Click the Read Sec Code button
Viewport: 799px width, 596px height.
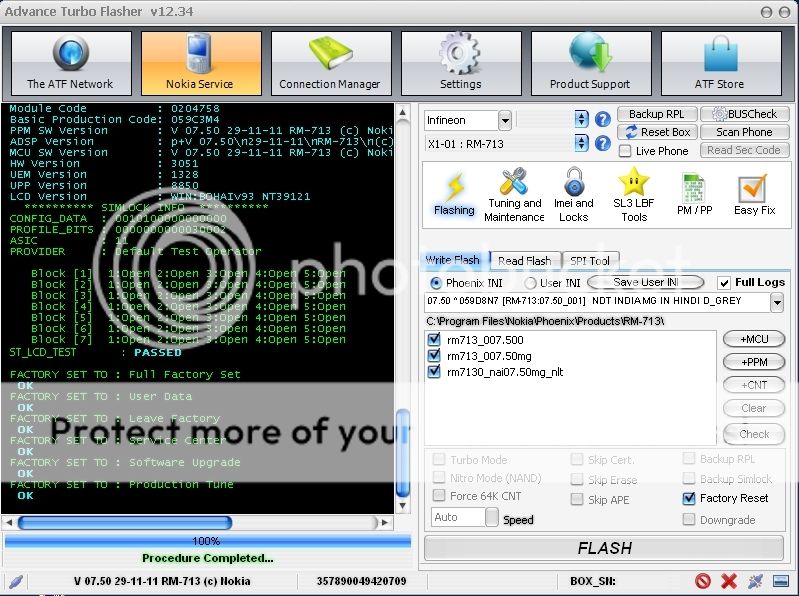pyautogui.click(x=744, y=150)
